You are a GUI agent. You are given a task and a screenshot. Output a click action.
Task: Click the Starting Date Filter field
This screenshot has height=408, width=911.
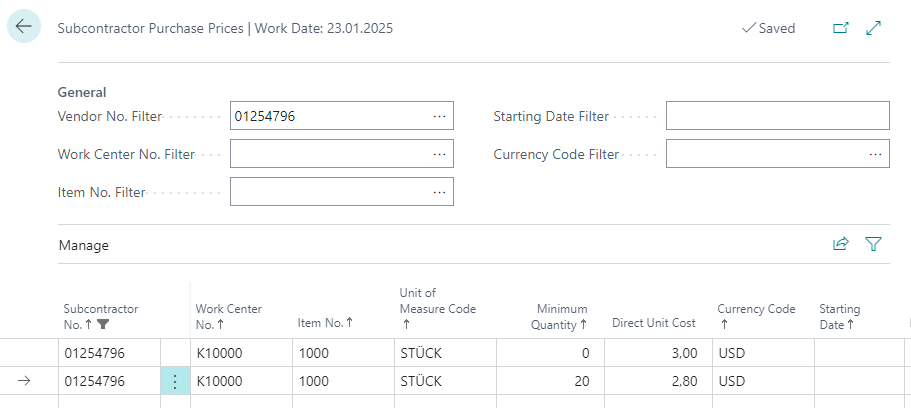pyautogui.click(x=777, y=116)
